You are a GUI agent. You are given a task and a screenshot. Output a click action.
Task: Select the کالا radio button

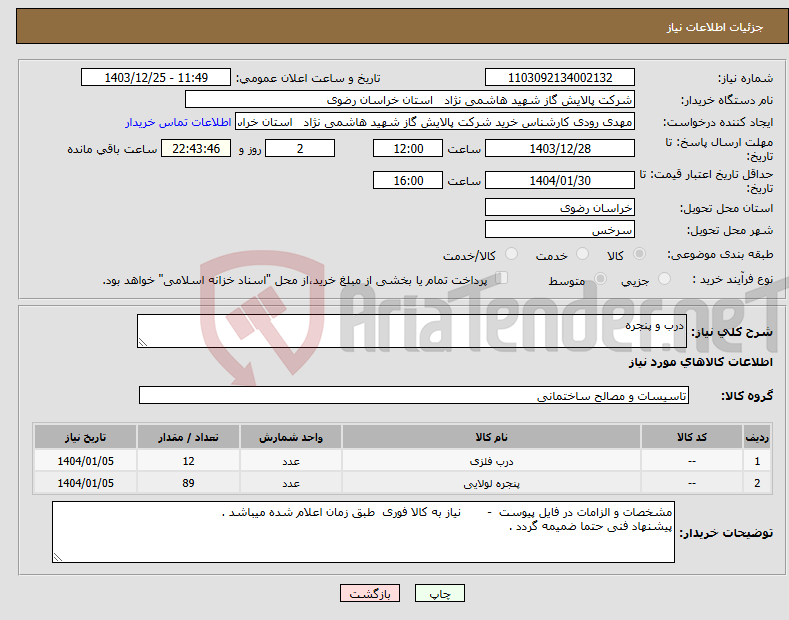639,254
